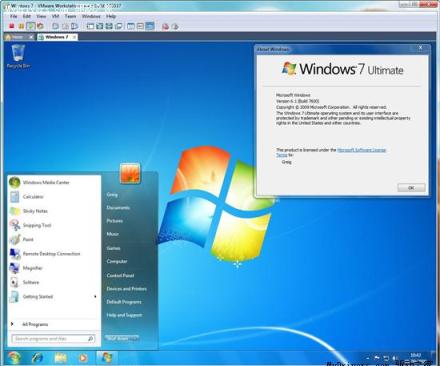Open the Snapshot Manager toolbar icon
The image size is (440, 366).
point(75,26)
